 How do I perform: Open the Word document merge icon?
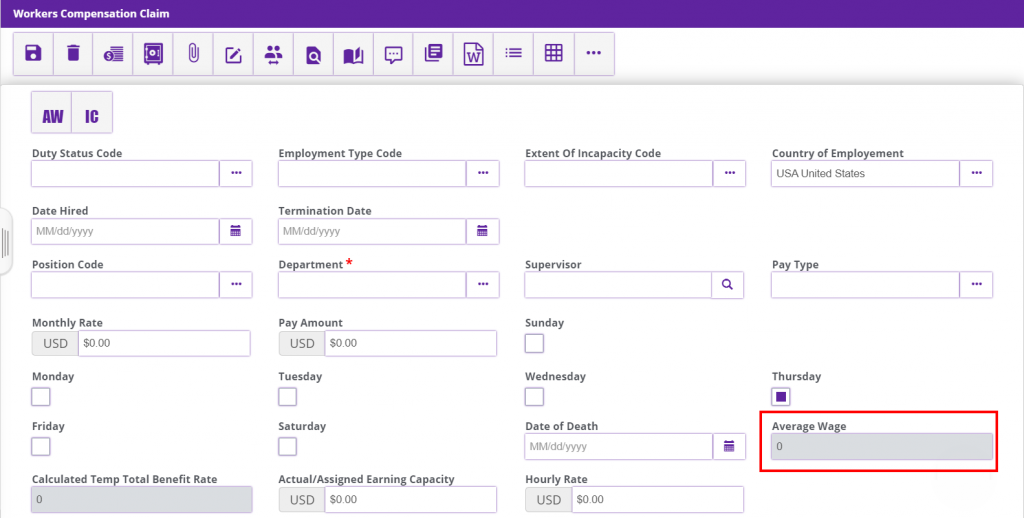click(473, 54)
